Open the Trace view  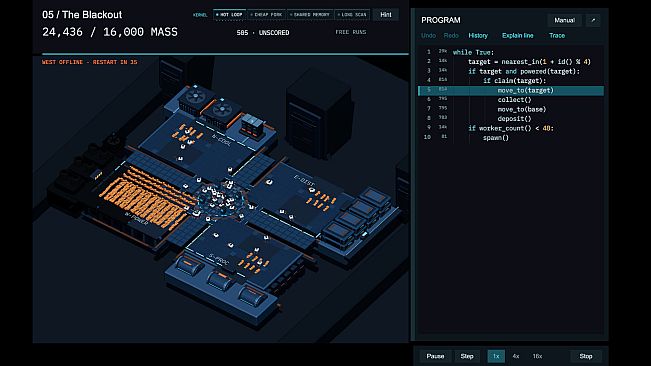[x=557, y=36]
